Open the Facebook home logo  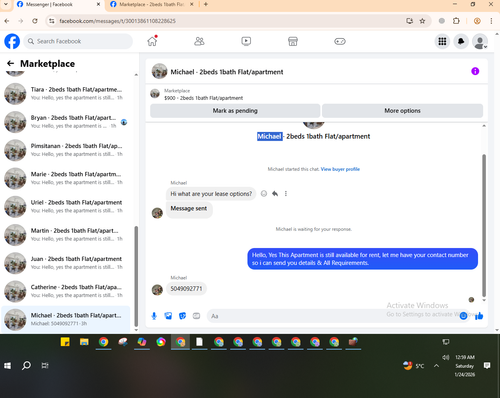(12, 41)
